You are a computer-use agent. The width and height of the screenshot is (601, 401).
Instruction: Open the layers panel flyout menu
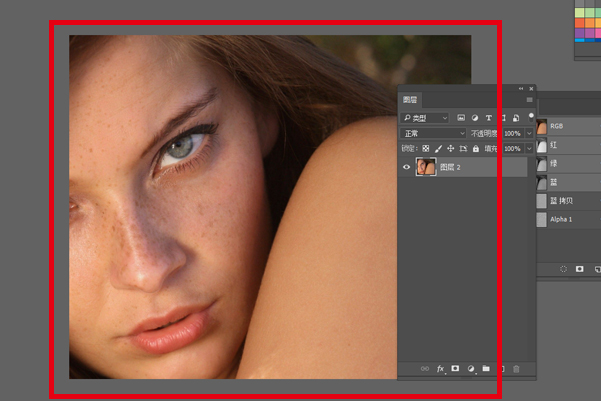point(529,100)
